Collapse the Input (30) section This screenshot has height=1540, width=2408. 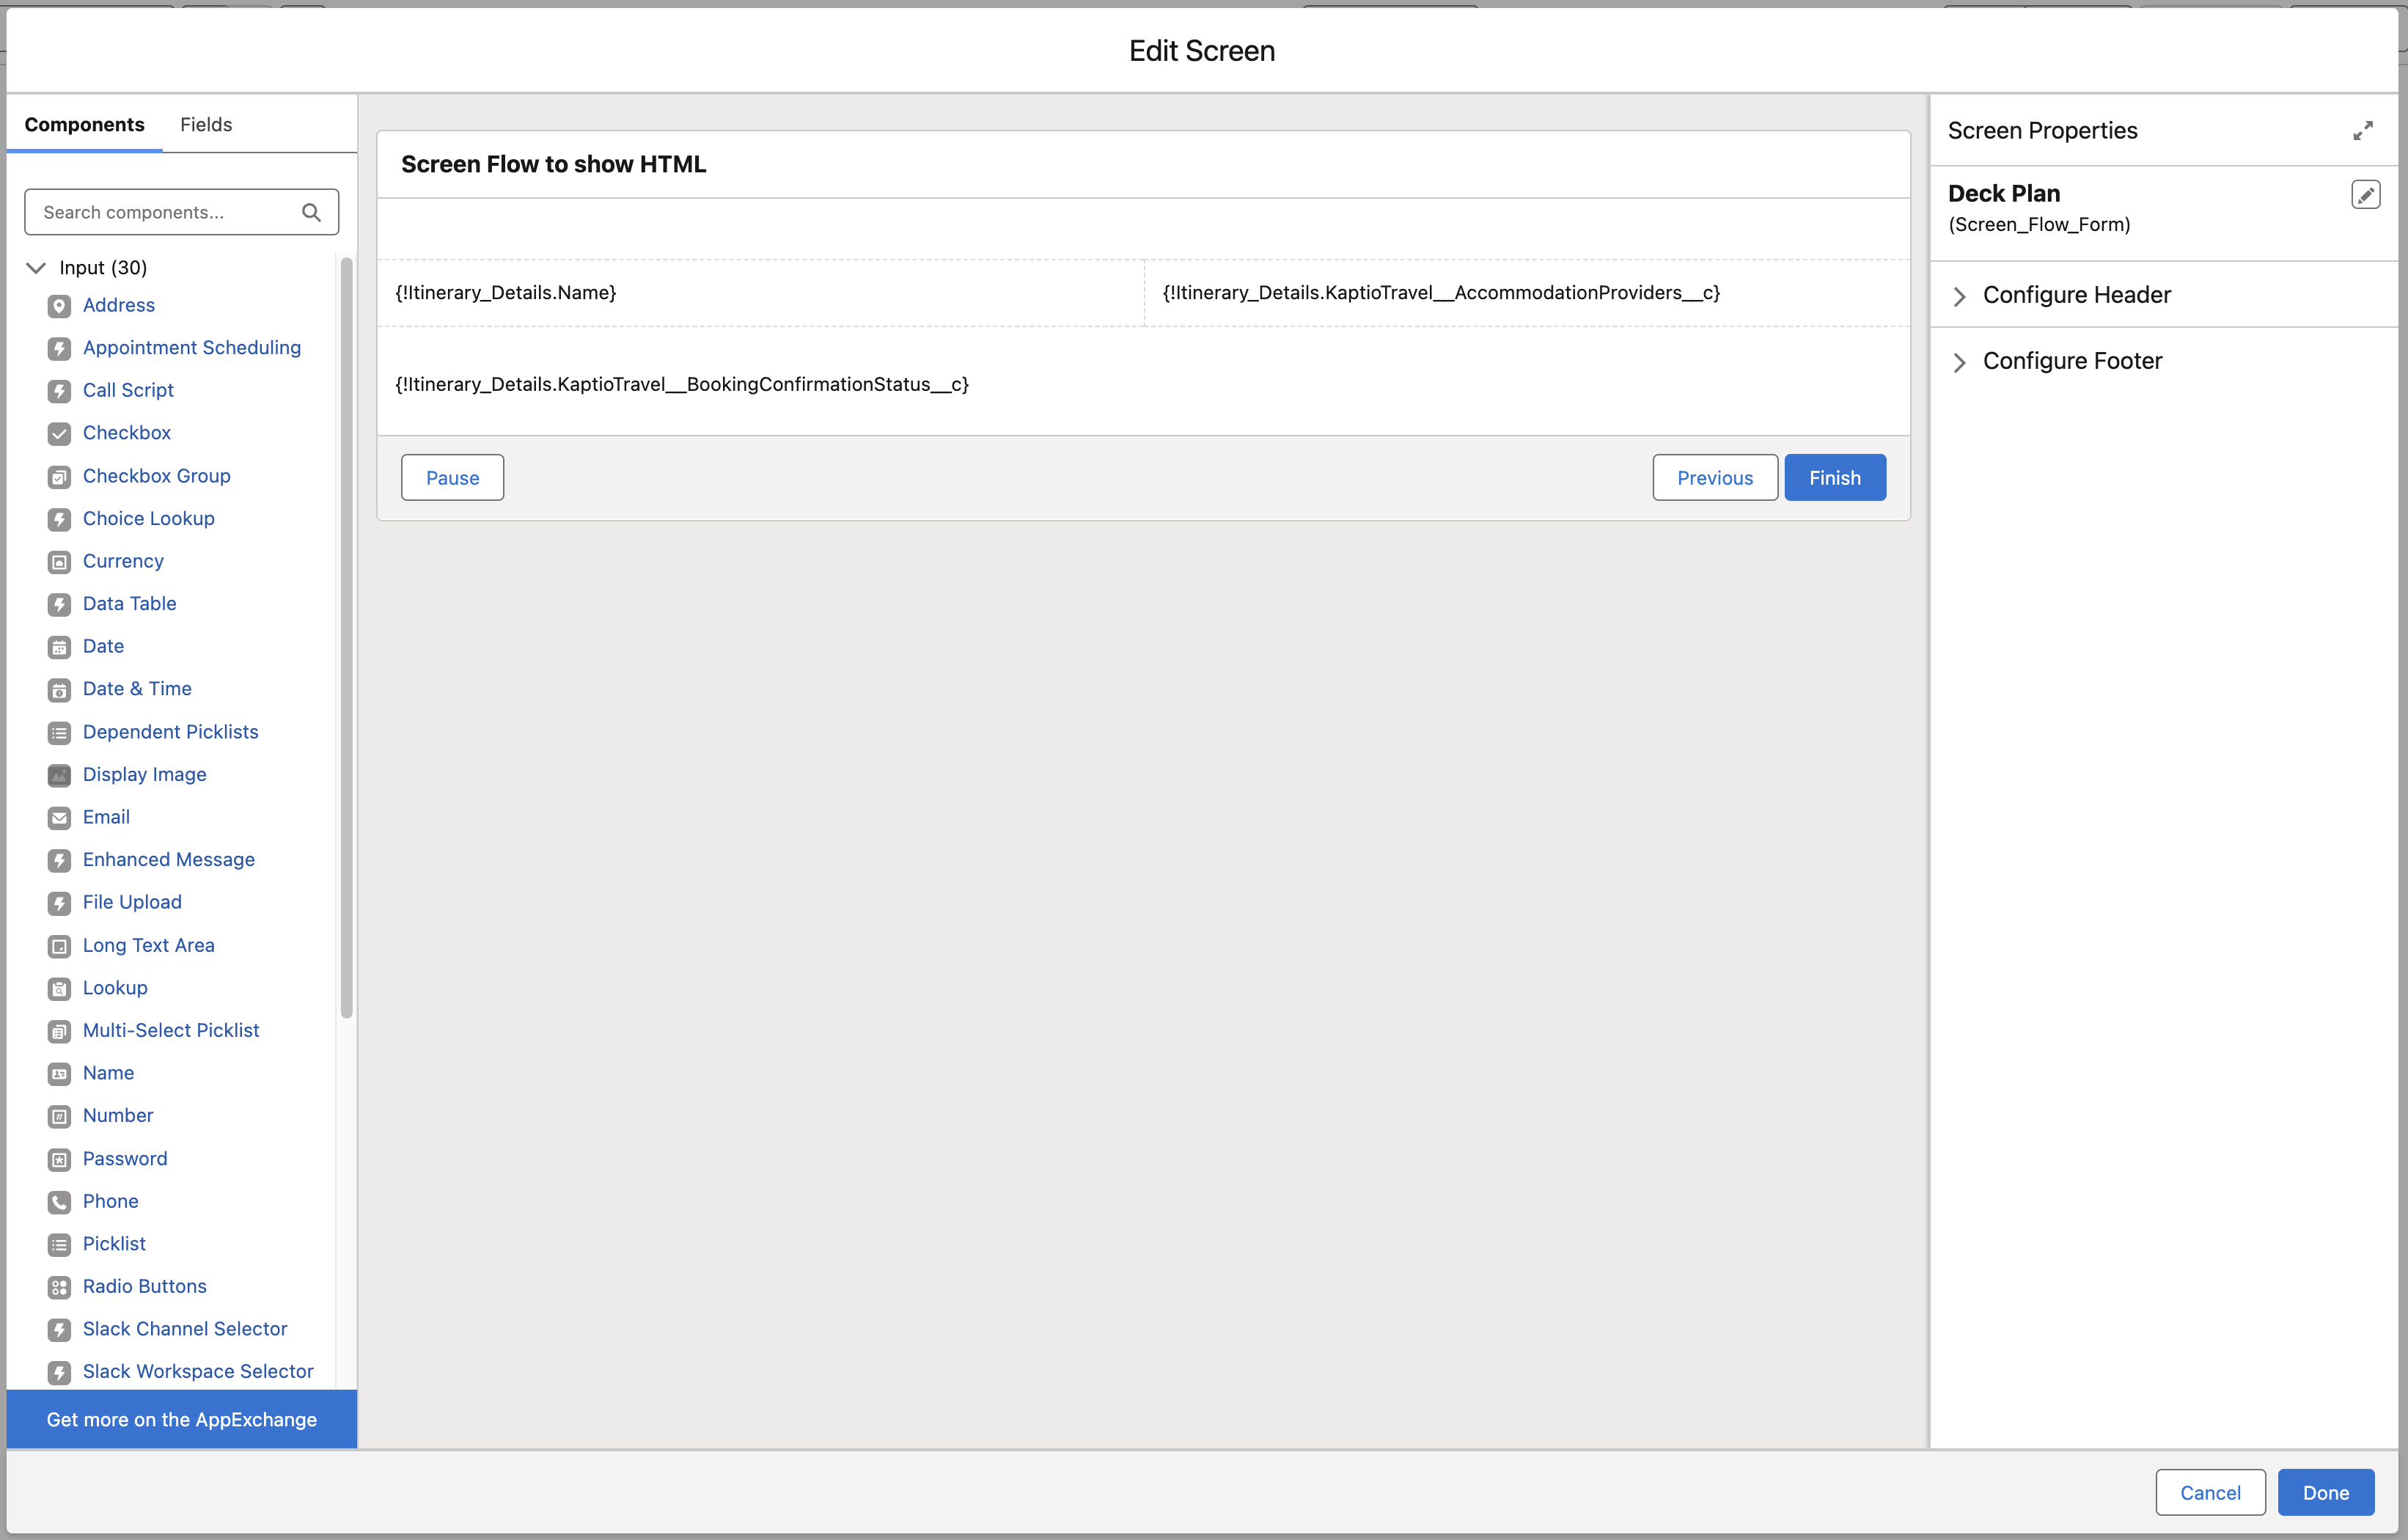coord(36,267)
